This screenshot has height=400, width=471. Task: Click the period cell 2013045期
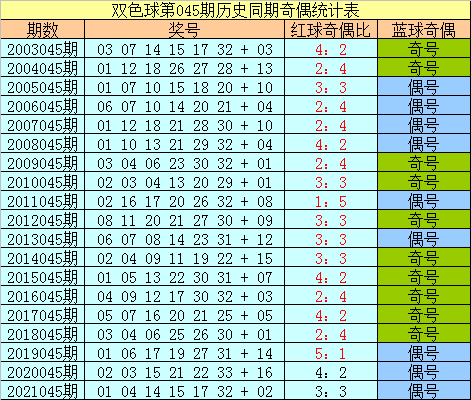(x=42, y=239)
